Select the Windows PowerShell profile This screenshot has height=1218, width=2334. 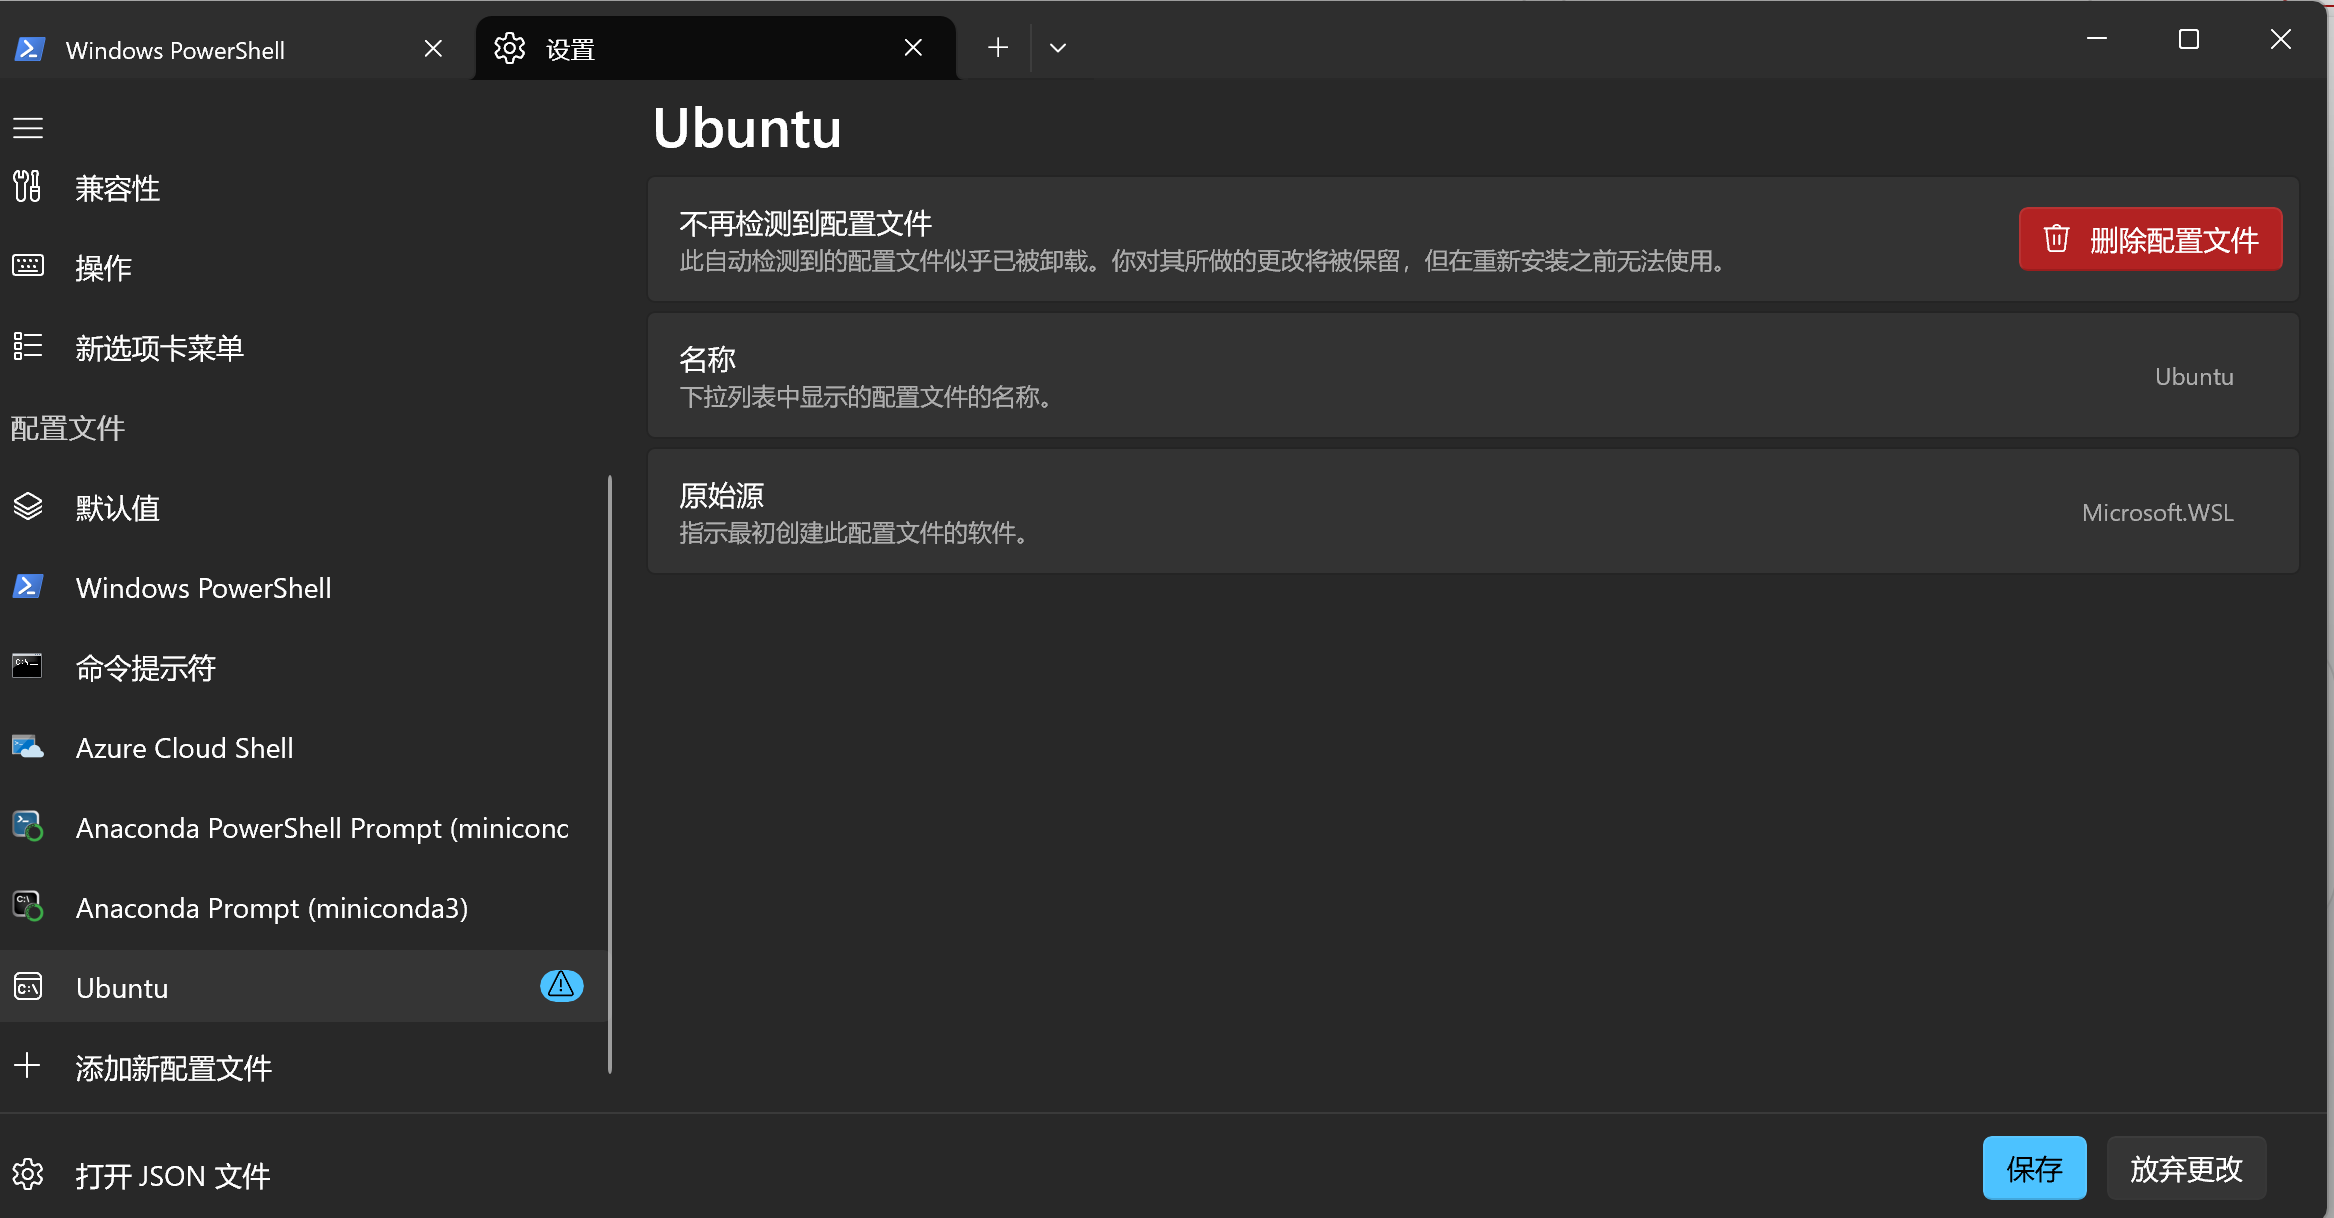pyautogui.click(x=203, y=588)
